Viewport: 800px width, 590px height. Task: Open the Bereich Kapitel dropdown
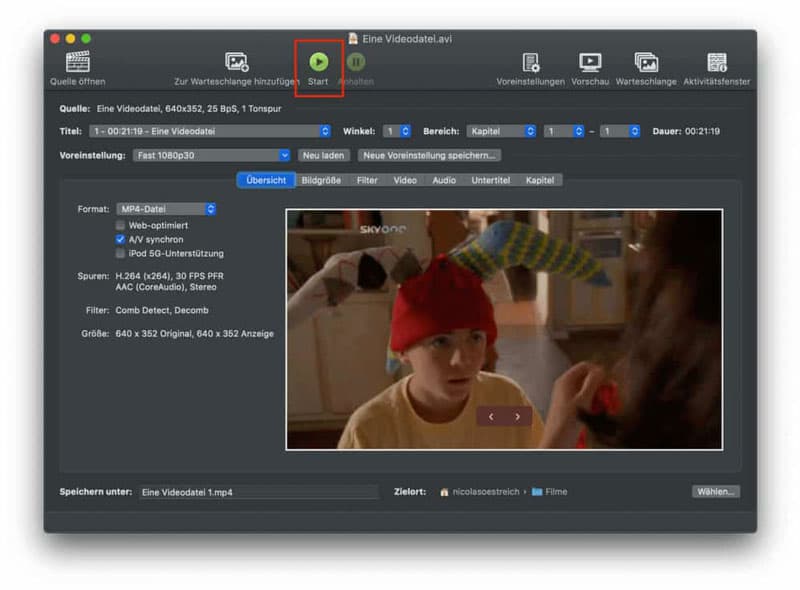[x=501, y=131]
